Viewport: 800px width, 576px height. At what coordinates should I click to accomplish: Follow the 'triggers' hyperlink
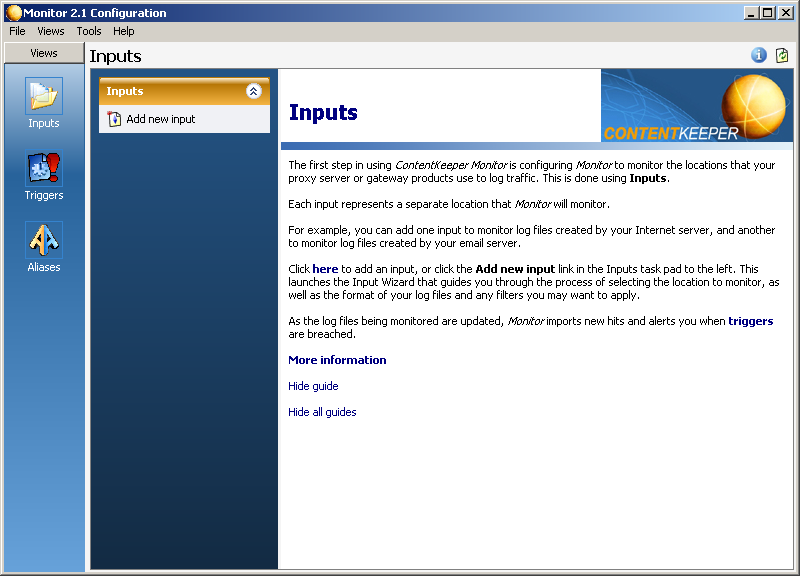point(751,321)
